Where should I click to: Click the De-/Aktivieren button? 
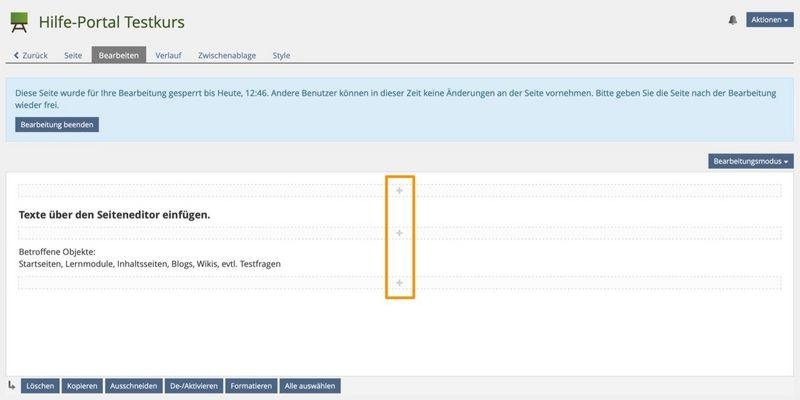pos(194,386)
